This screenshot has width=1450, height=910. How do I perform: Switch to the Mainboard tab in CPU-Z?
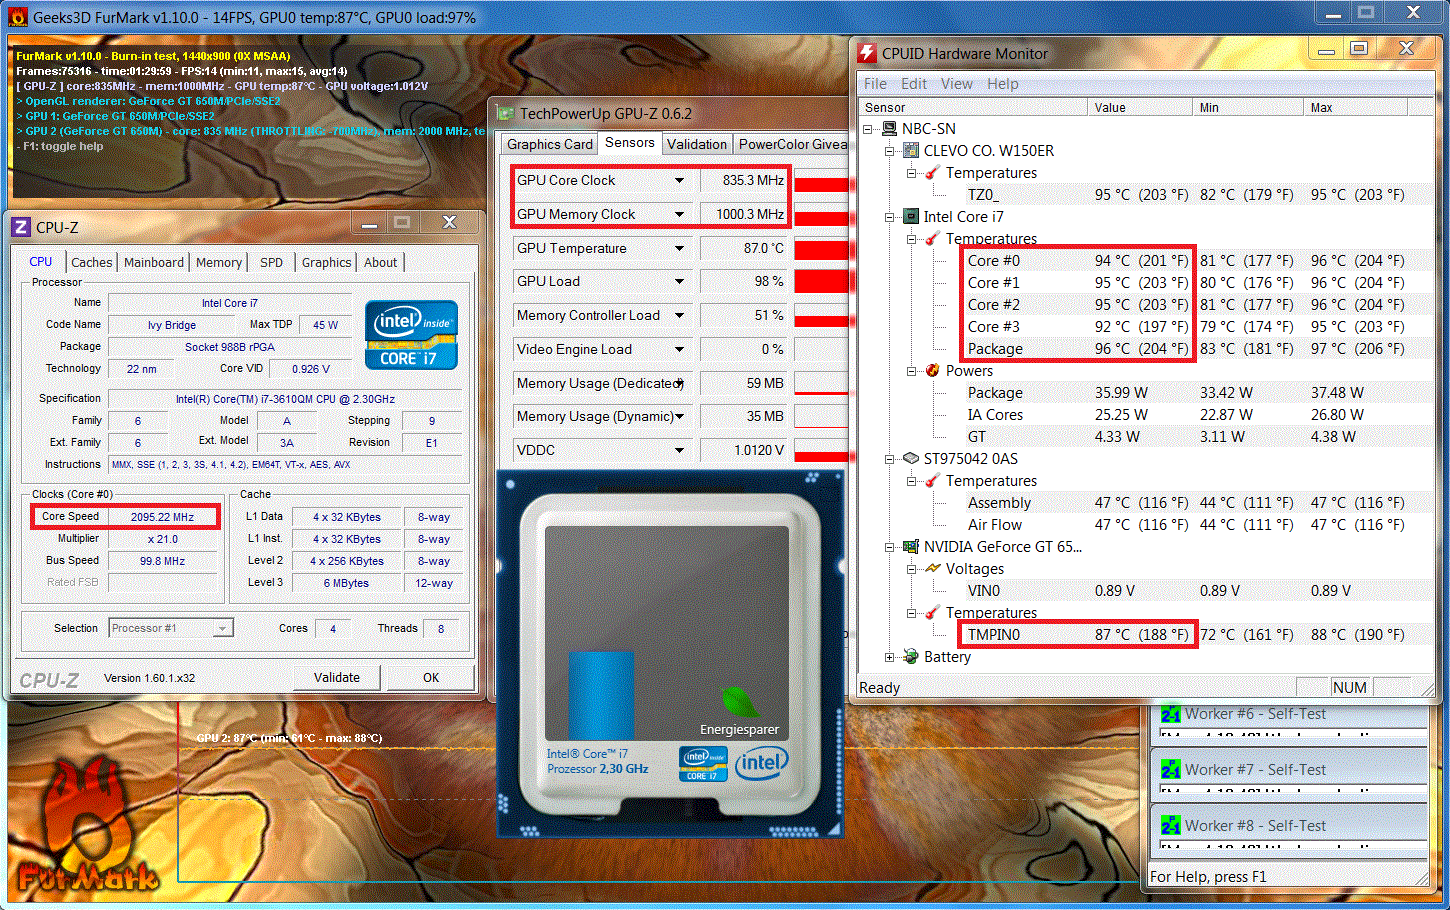[154, 262]
